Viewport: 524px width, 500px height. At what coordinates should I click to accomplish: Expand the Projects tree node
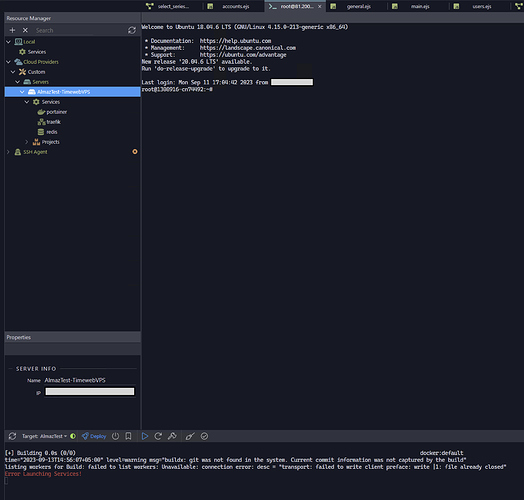click(x=27, y=142)
